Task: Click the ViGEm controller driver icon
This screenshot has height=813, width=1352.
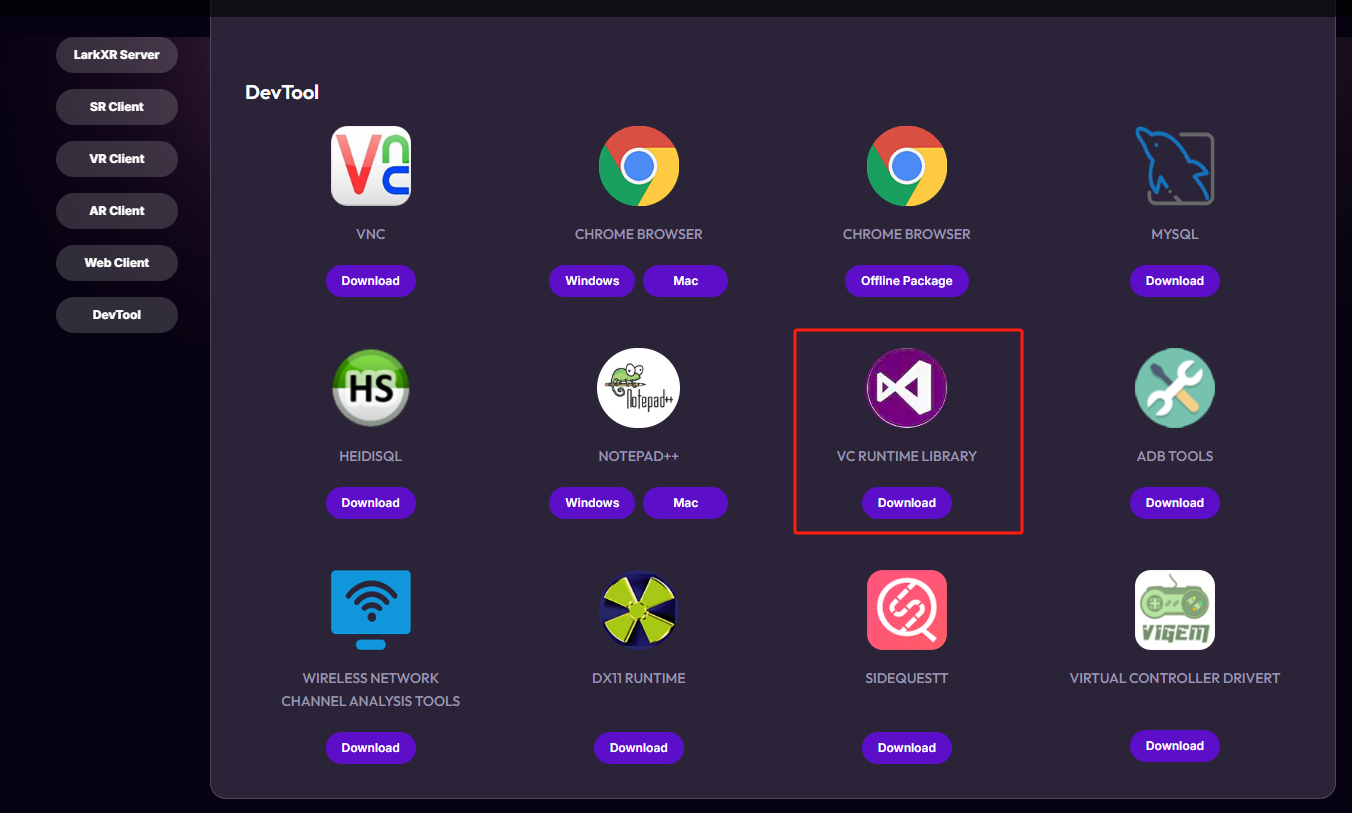Action: tap(1175, 610)
